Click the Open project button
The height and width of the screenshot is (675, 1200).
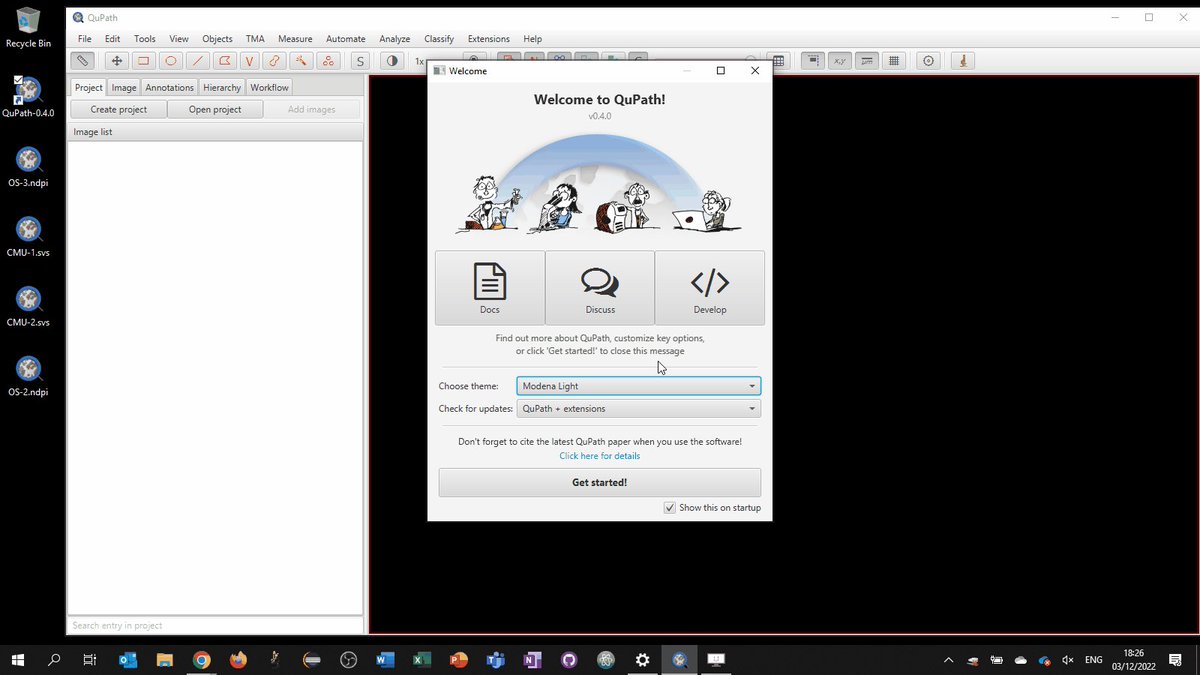click(x=215, y=109)
